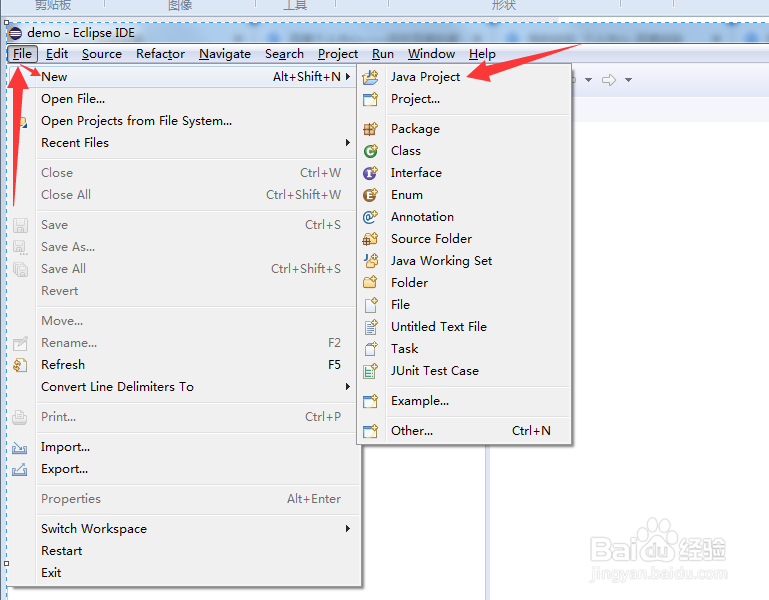This screenshot has height=600, width=769.
Task: Open dropdown beside forward navigation arrow
Action: coord(628,80)
